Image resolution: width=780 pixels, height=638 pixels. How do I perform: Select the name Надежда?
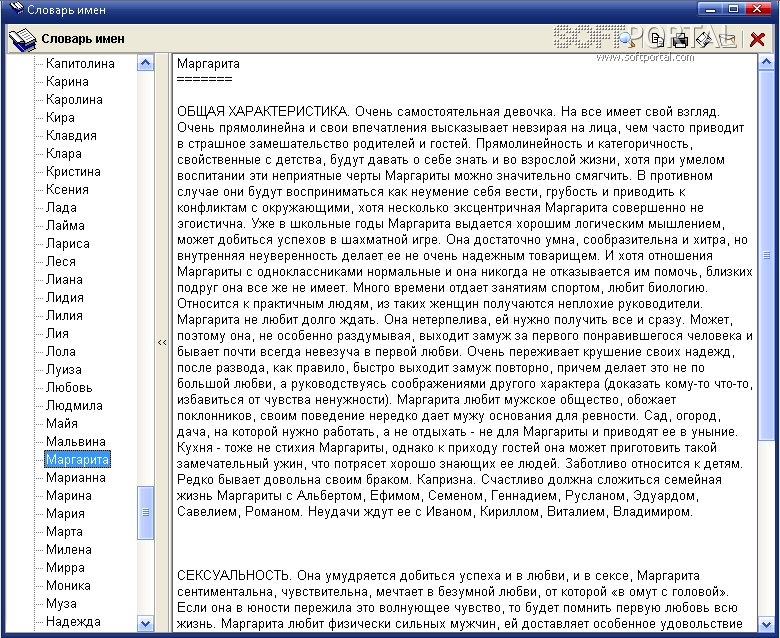coord(73,622)
